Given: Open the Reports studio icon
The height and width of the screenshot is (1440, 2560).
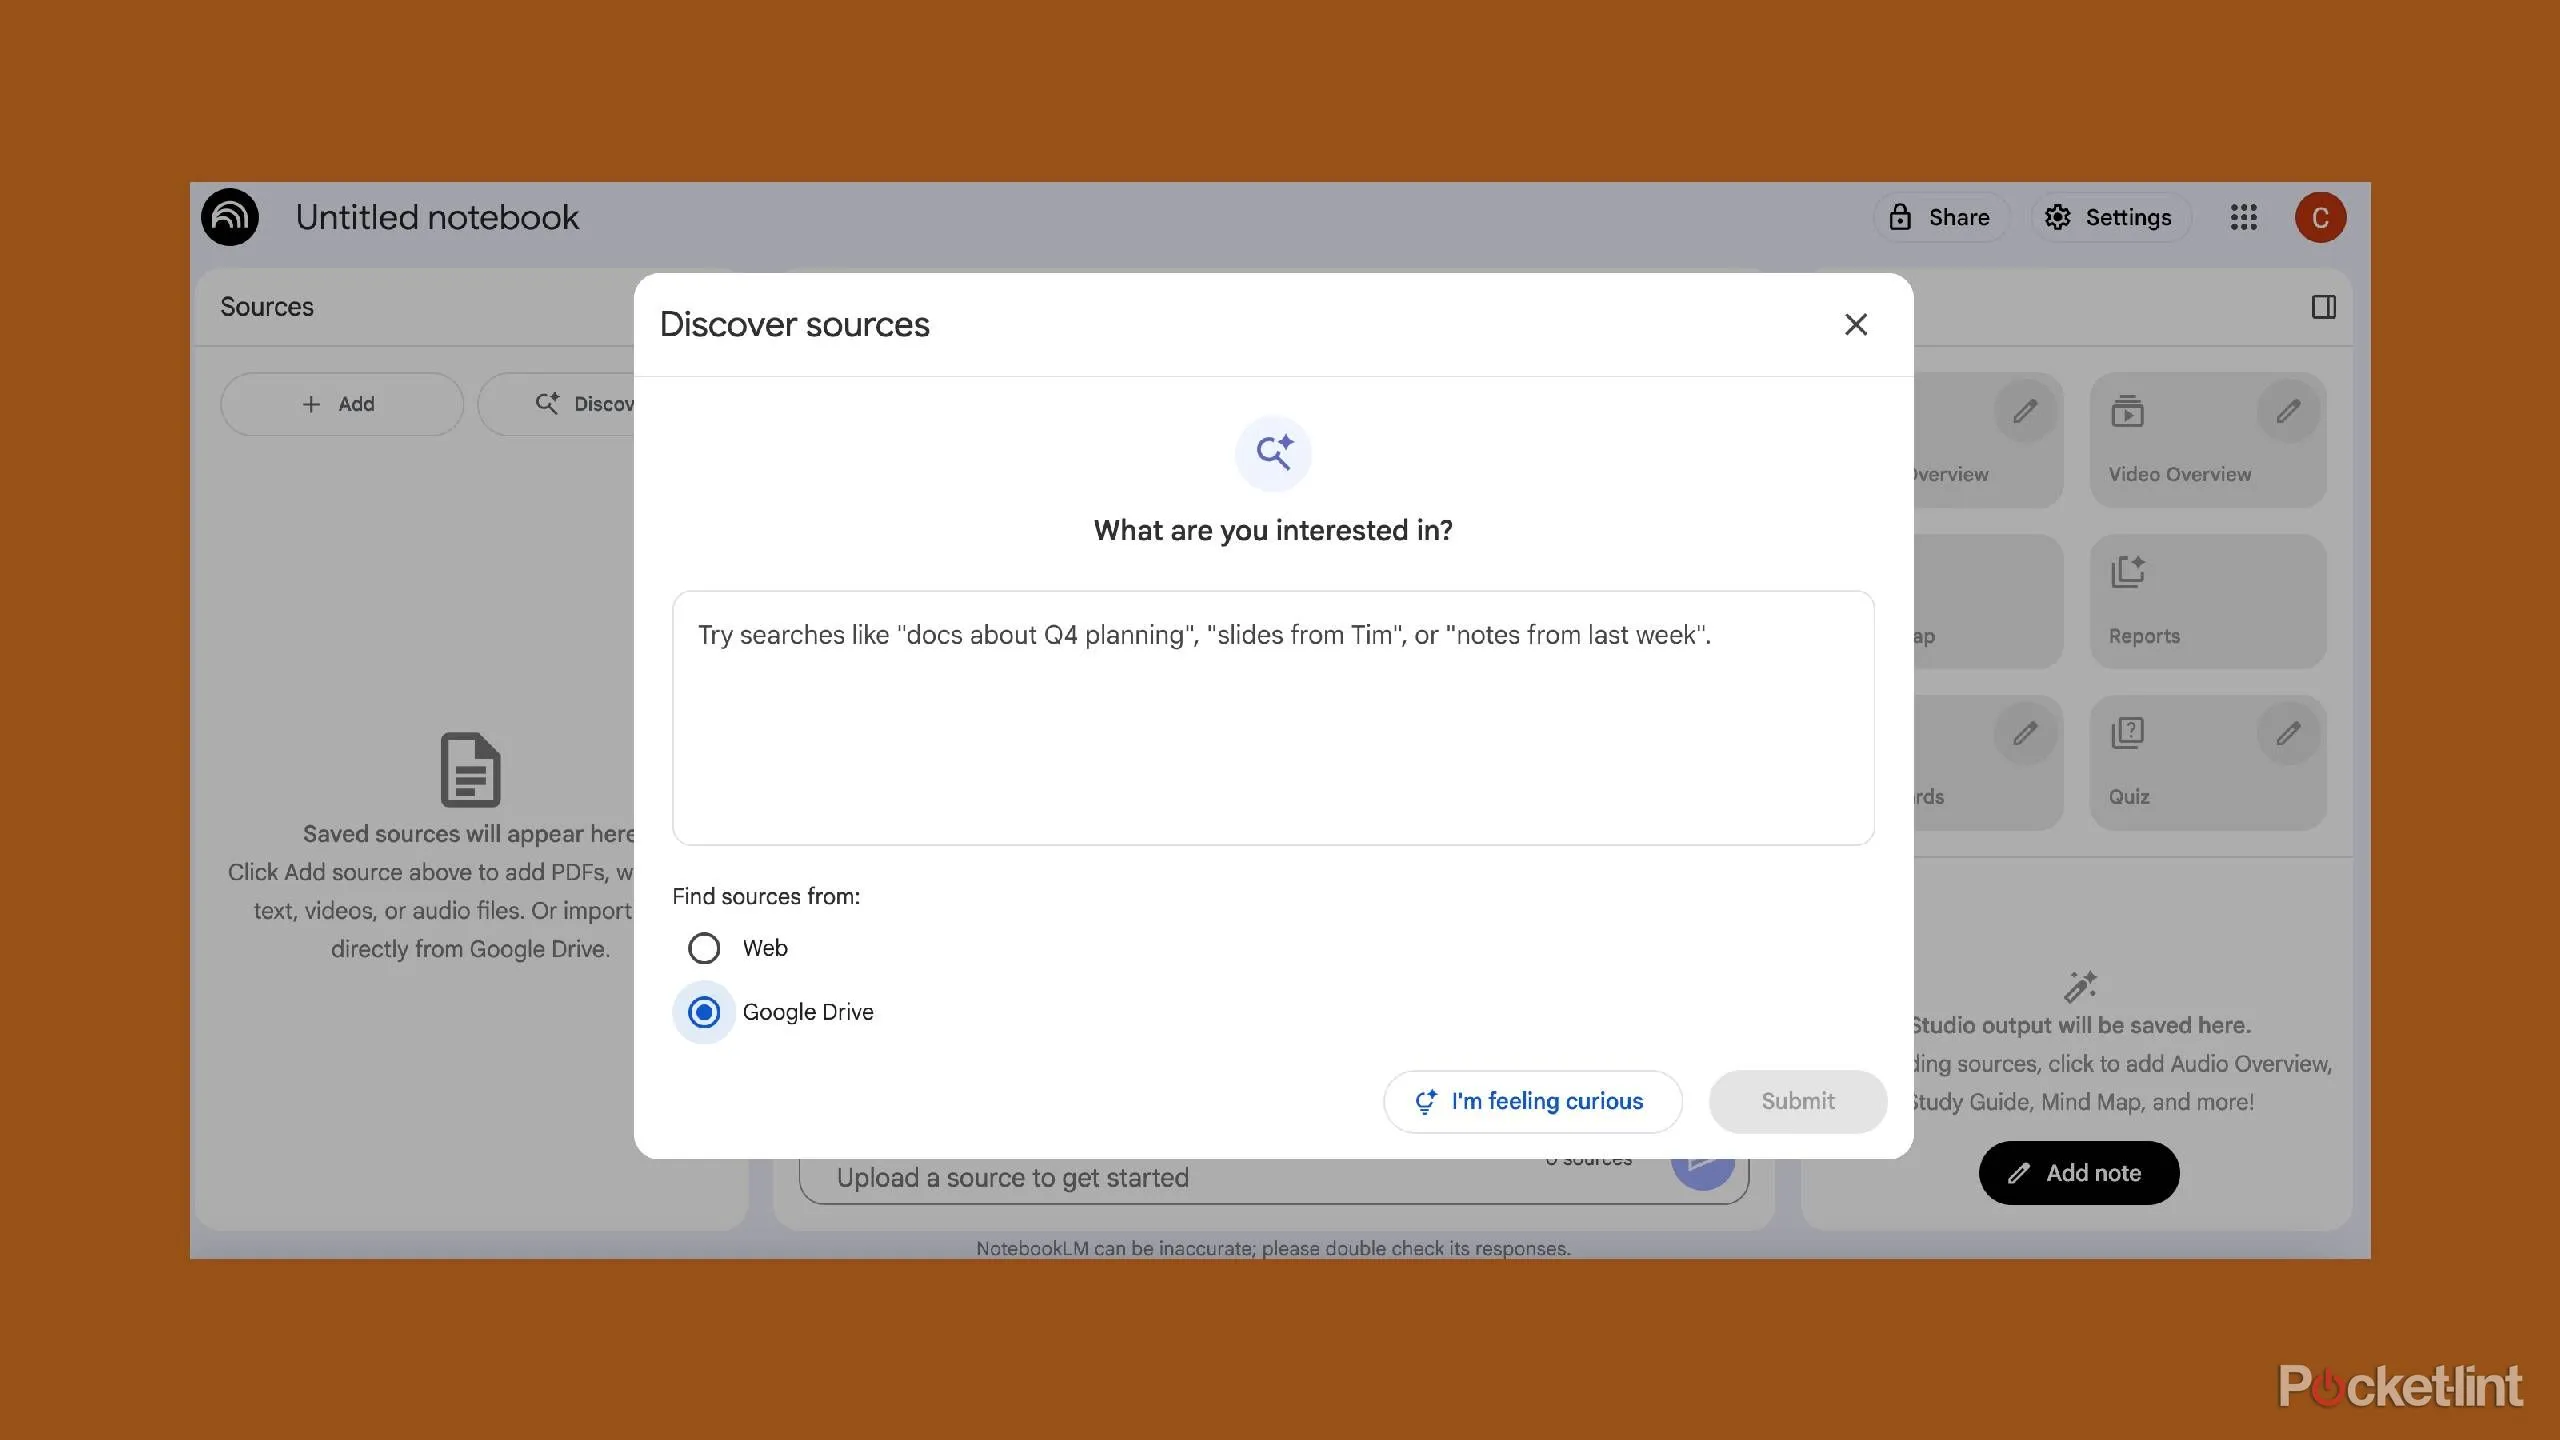Looking at the screenshot, I should click(2128, 572).
